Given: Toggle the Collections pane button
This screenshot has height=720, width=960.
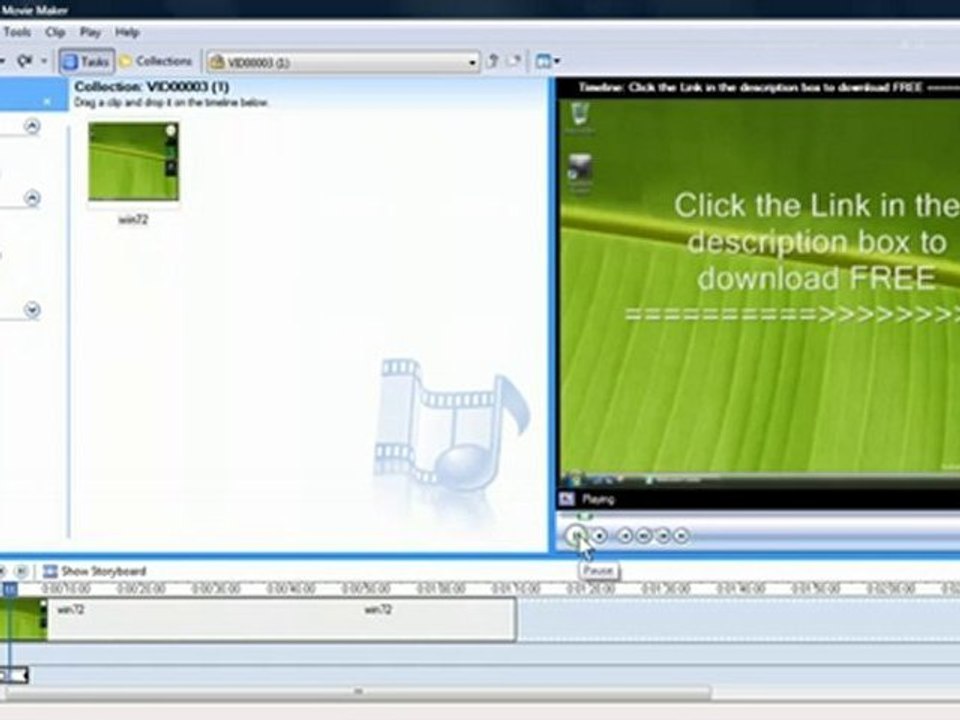Looking at the screenshot, I should [156, 61].
